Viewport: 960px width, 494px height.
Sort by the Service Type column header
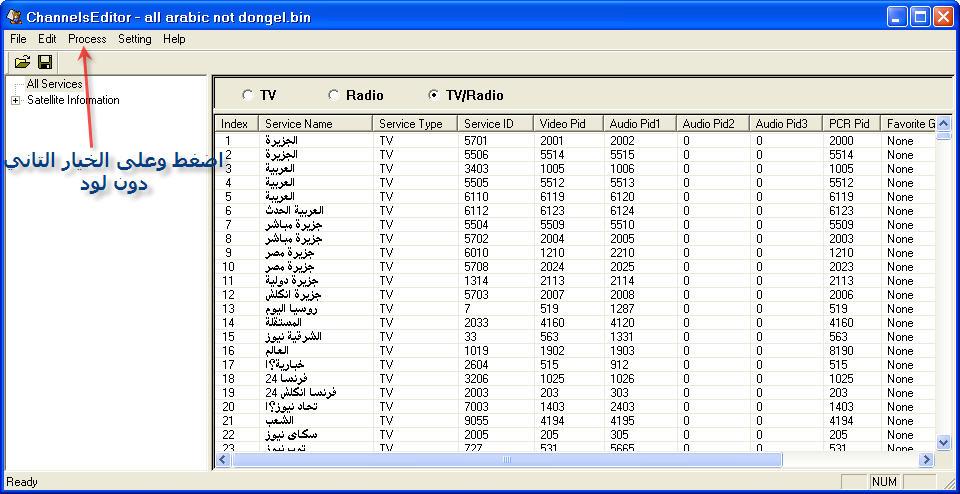(414, 124)
